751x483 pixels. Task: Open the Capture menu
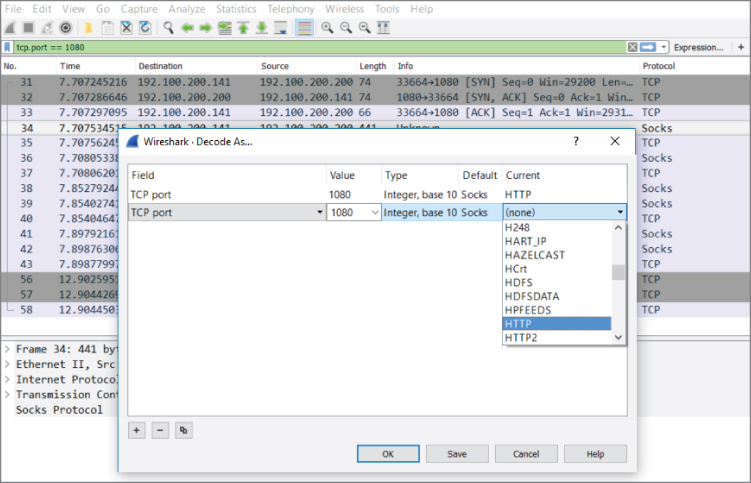(139, 9)
